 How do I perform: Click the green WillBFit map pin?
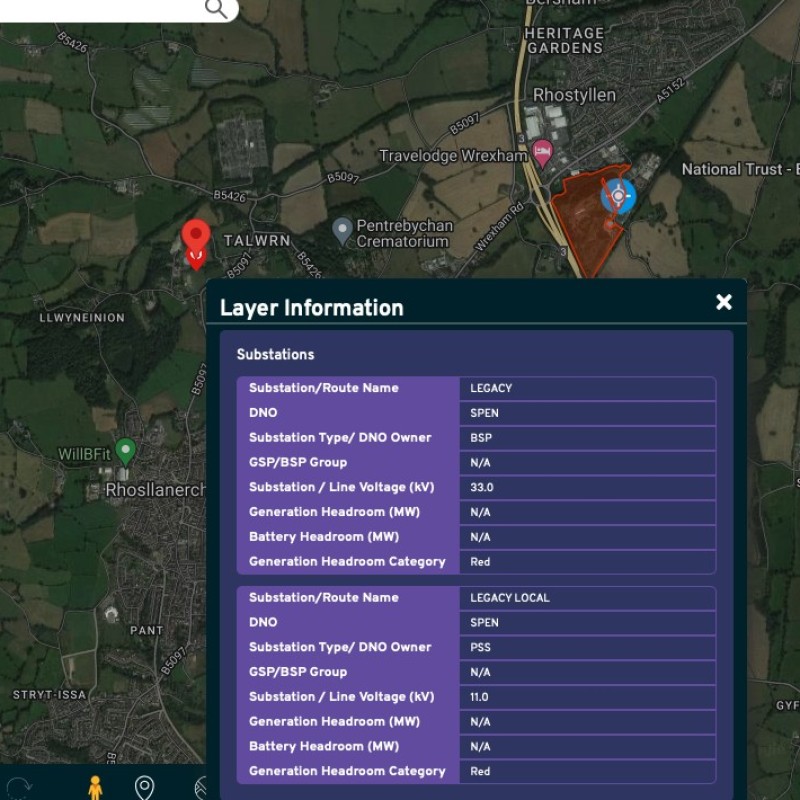(x=125, y=452)
